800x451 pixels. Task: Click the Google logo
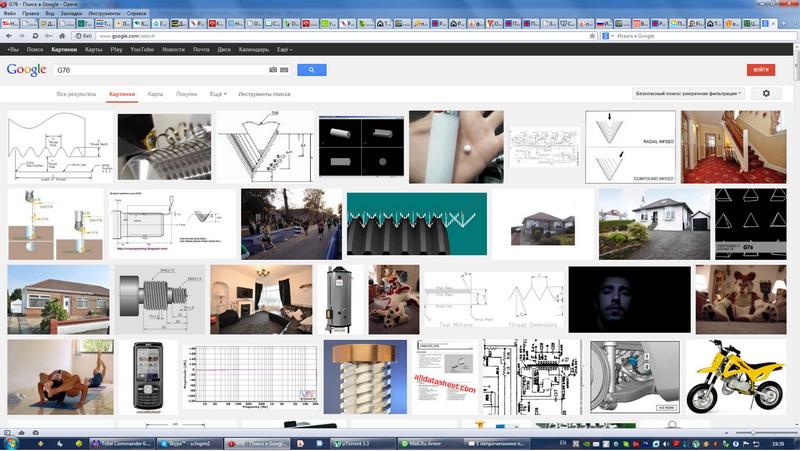(x=26, y=69)
